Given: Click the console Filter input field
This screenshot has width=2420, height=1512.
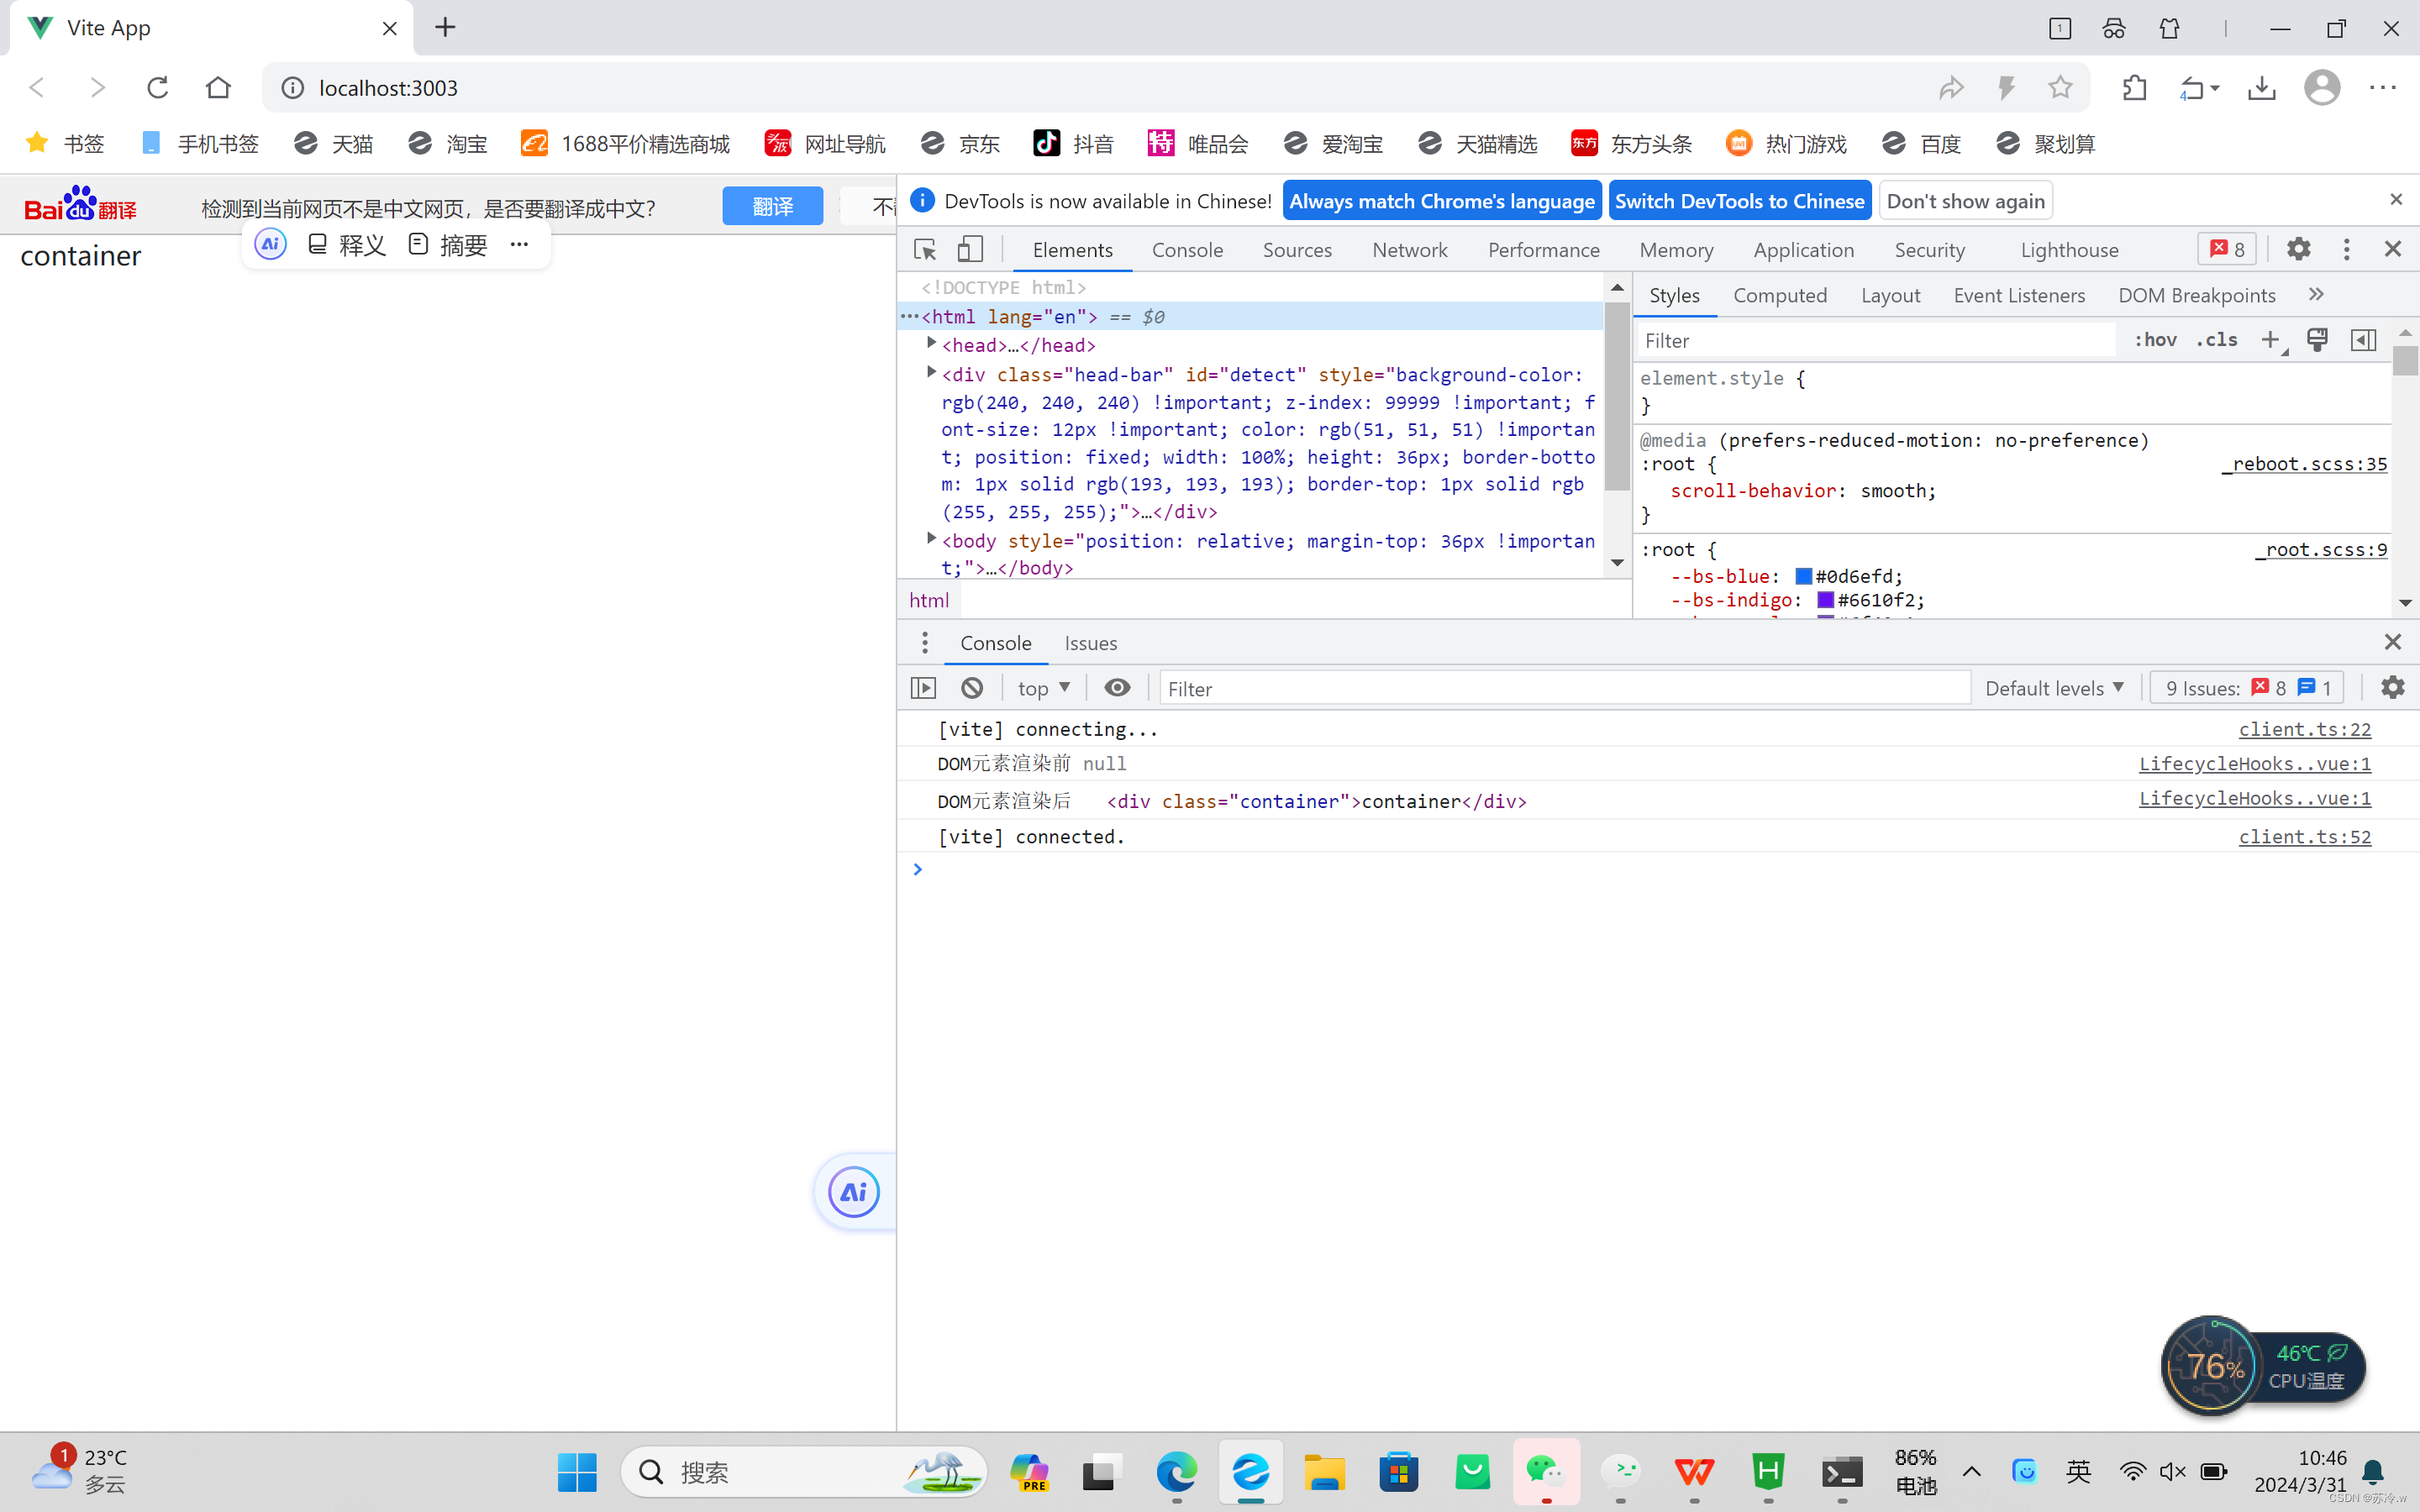Looking at the screenshot, I should pyautogui.click(x=1564, y=688).
